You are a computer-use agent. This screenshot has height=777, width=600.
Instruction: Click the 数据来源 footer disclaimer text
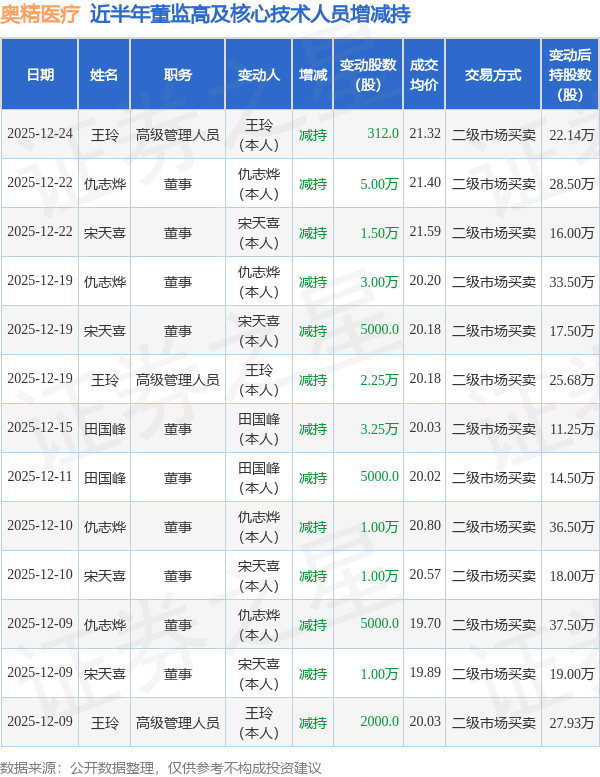pyautogui.click(x=162, y=767)
